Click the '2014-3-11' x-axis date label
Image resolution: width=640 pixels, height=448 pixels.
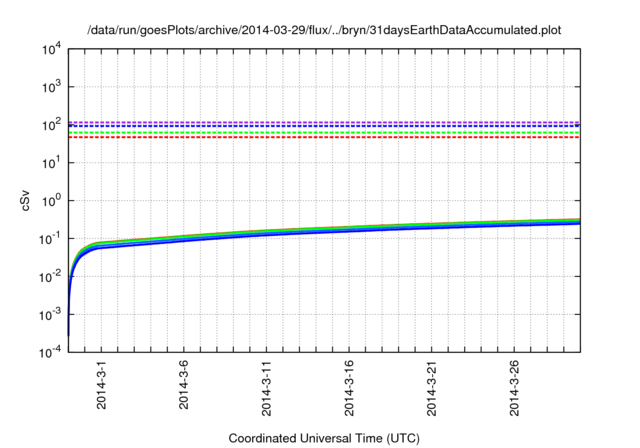pos(266,388)
